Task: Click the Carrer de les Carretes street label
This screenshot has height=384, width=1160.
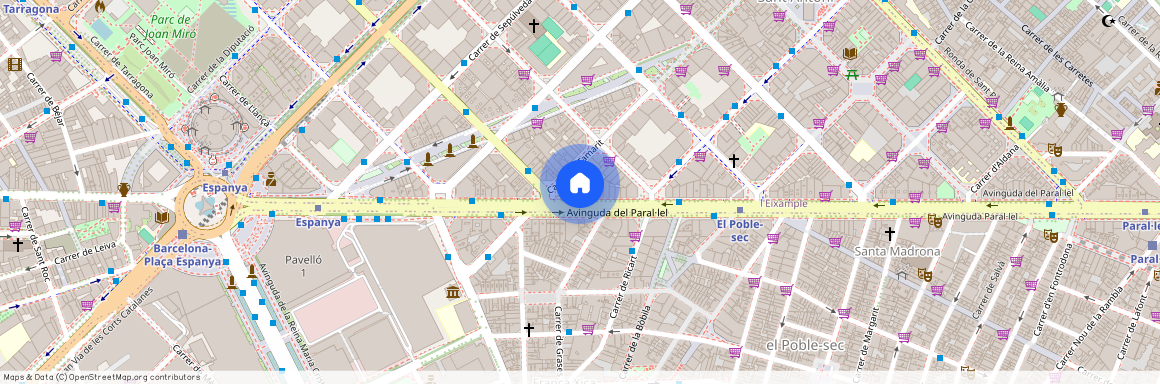Action: pos(1056,55)
